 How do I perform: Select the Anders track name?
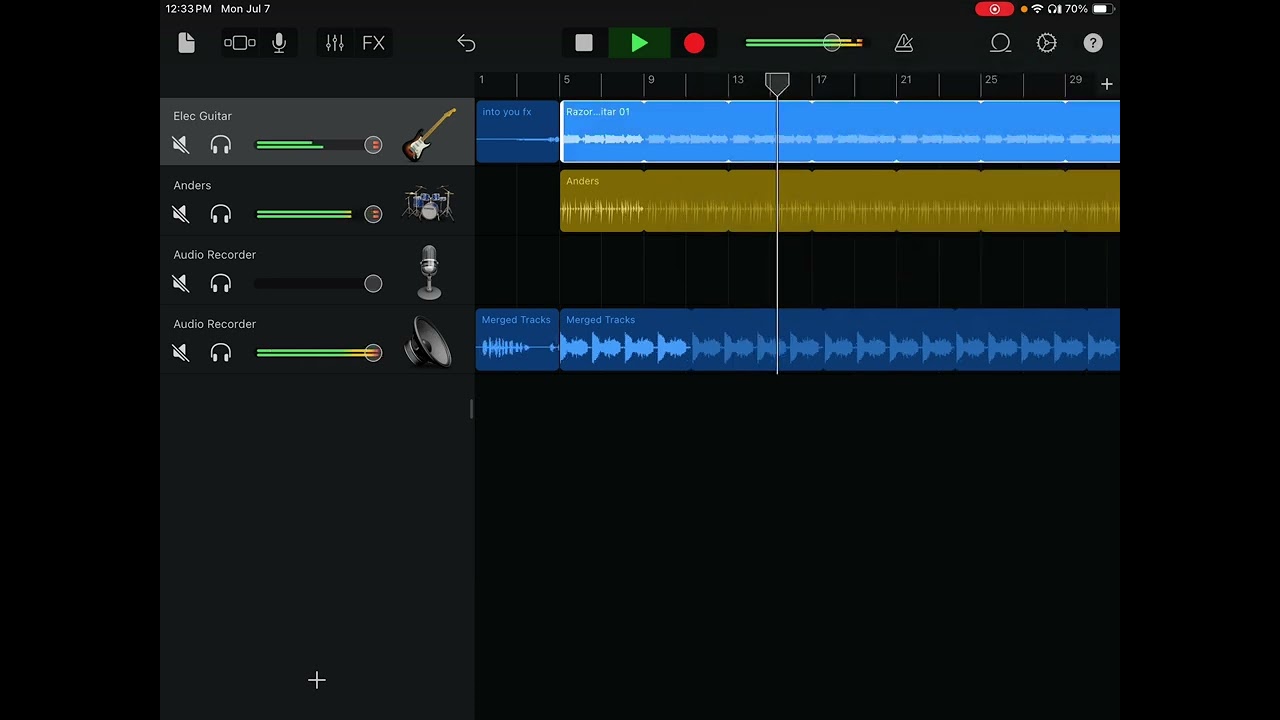(x=192, y=185)
